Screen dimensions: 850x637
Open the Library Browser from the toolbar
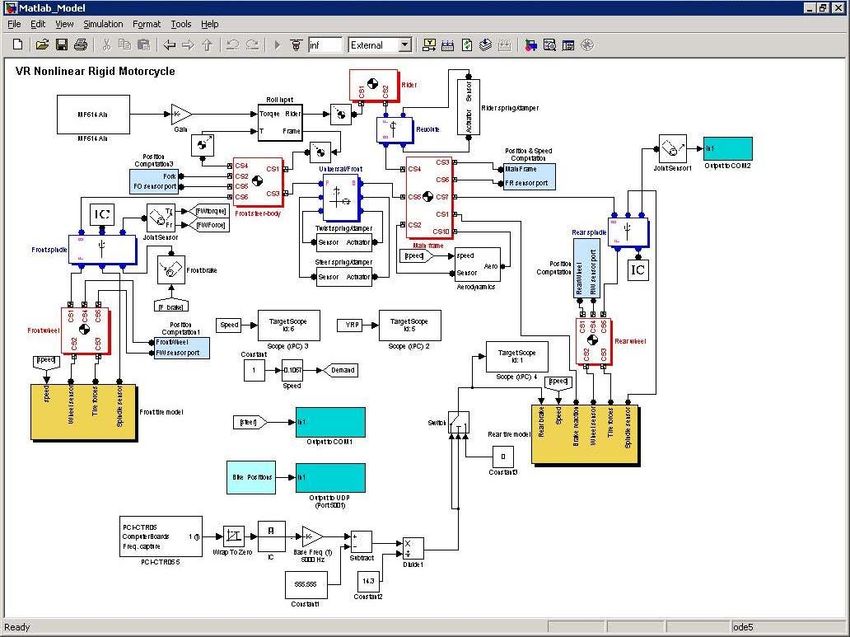[x=531, y=45]
